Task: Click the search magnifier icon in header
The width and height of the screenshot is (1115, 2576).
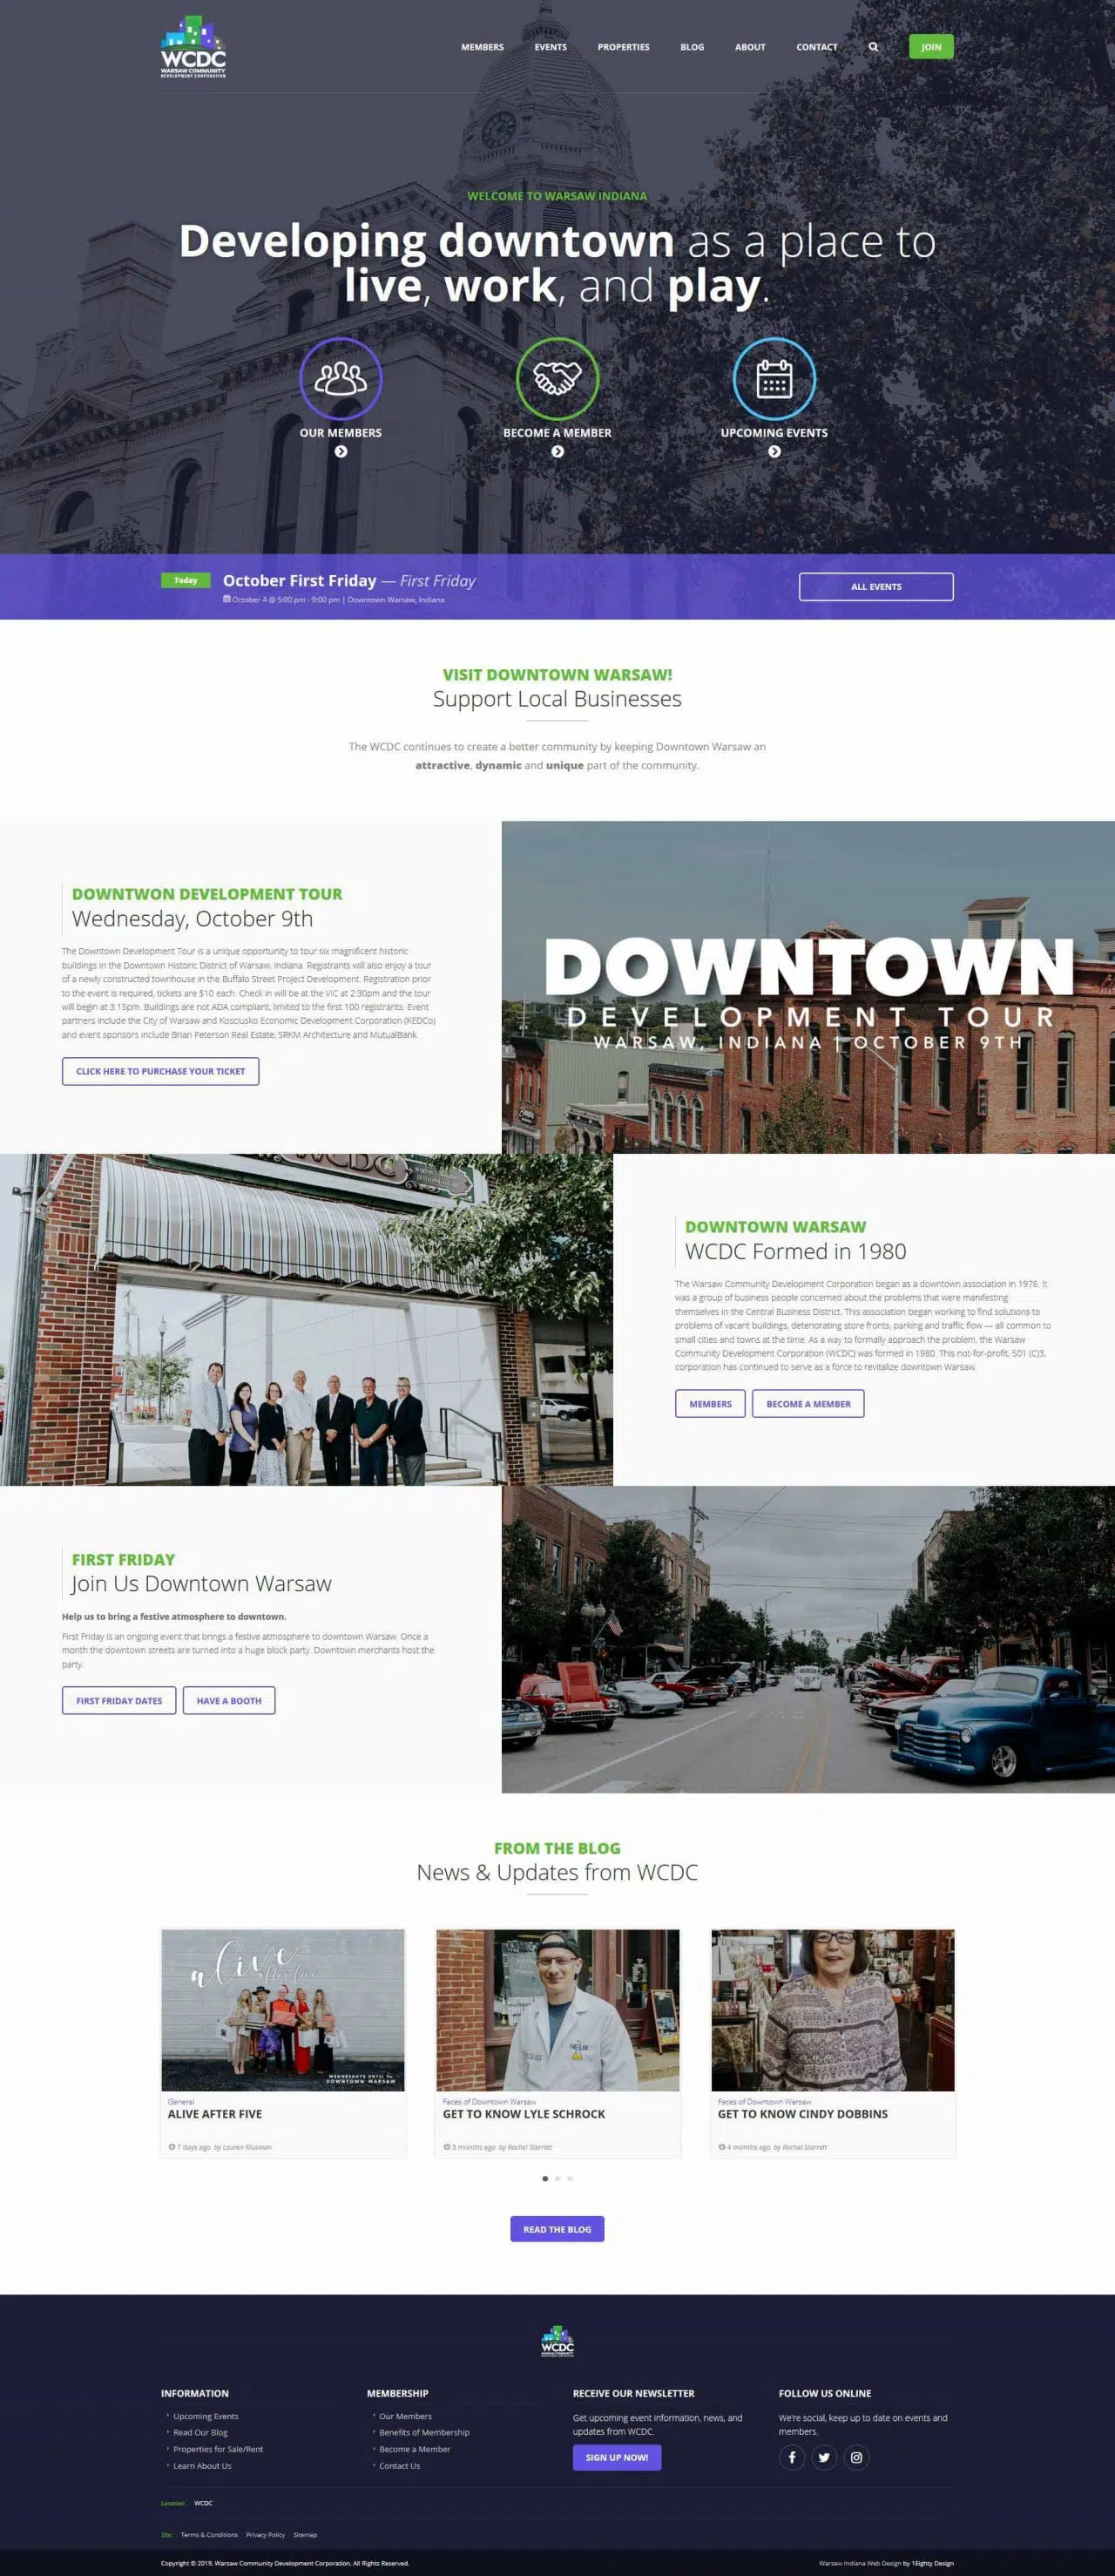Action: click(x=873, y=47)
